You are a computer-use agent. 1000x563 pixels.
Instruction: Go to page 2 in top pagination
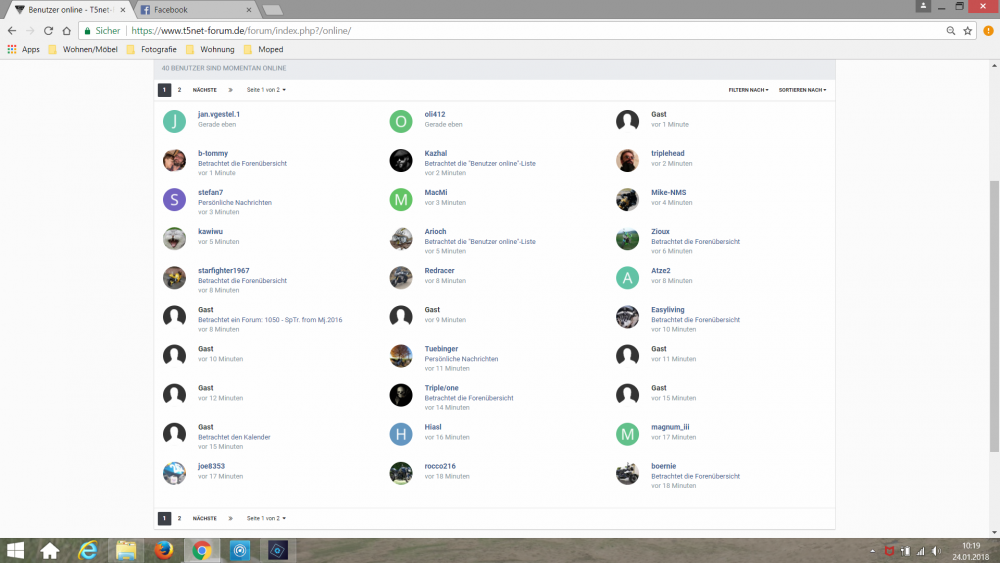(x=179, y=90)
